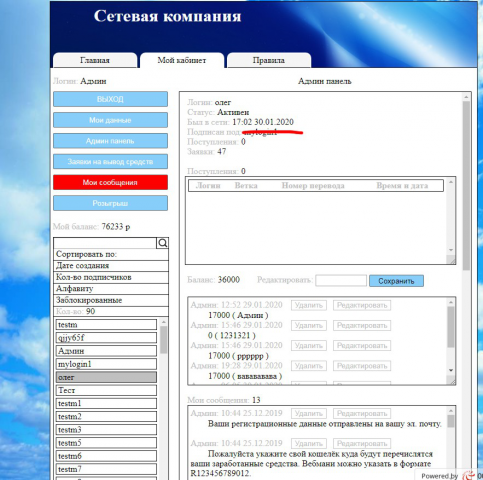Click the Сетевая компания site title
483x480 pixels.
pyautogui.click(x=167, y=16)
